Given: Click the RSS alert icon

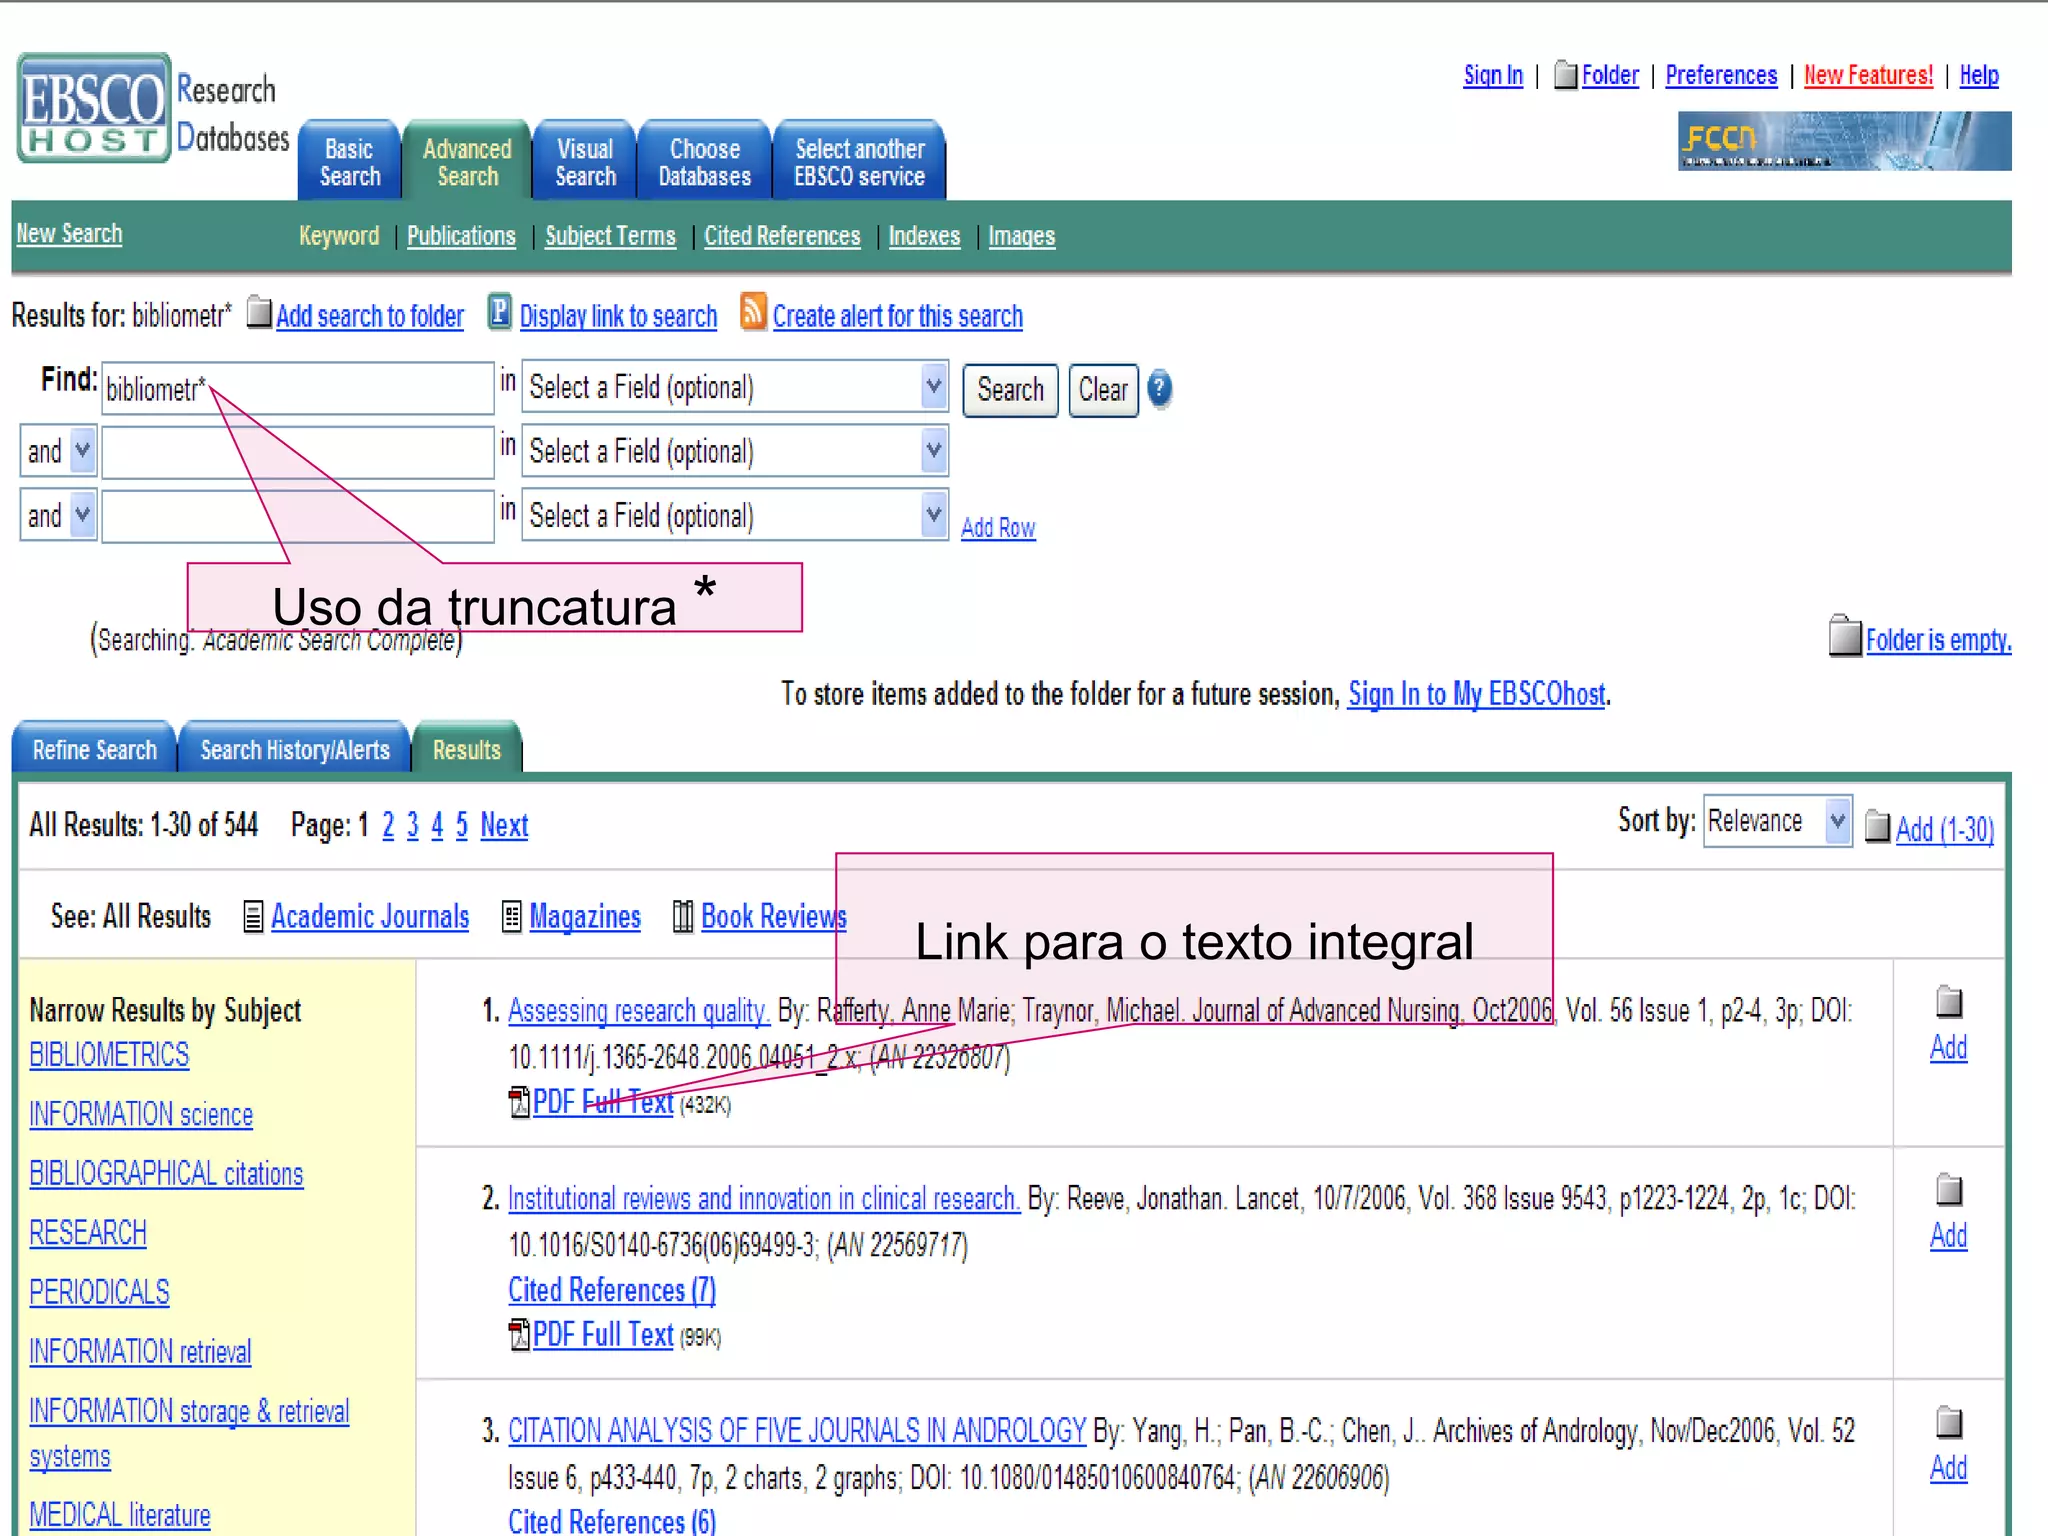Looking at the screenshot, I should tap(753, 311).
